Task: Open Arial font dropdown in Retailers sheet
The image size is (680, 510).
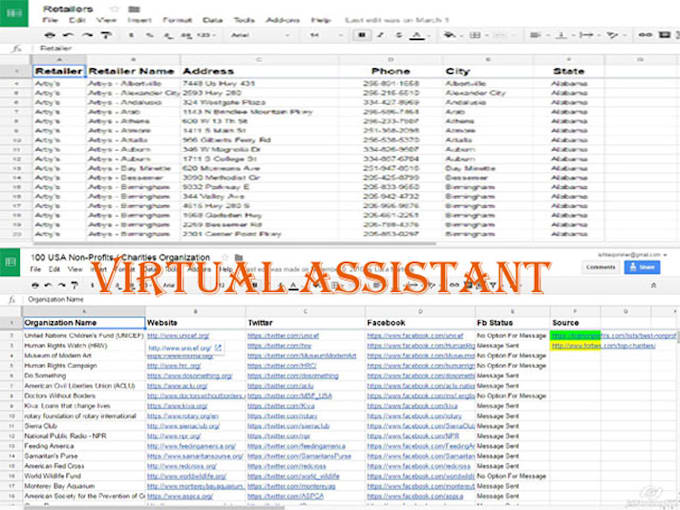Action: tap(259, 35)
